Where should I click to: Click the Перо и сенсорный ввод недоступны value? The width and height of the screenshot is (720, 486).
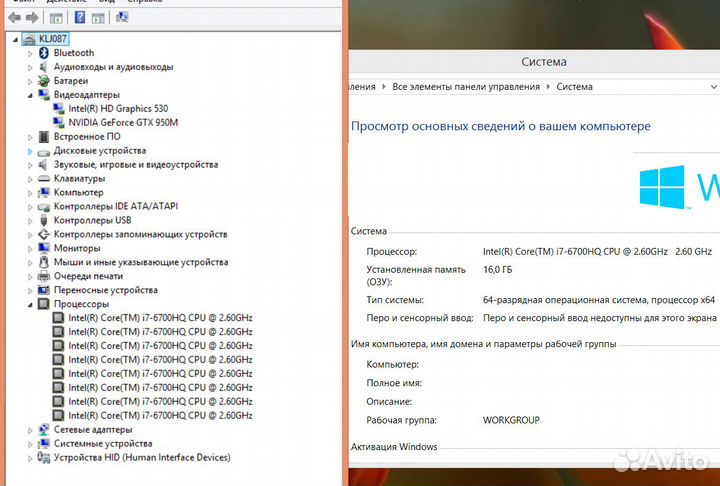pos(600,318)
